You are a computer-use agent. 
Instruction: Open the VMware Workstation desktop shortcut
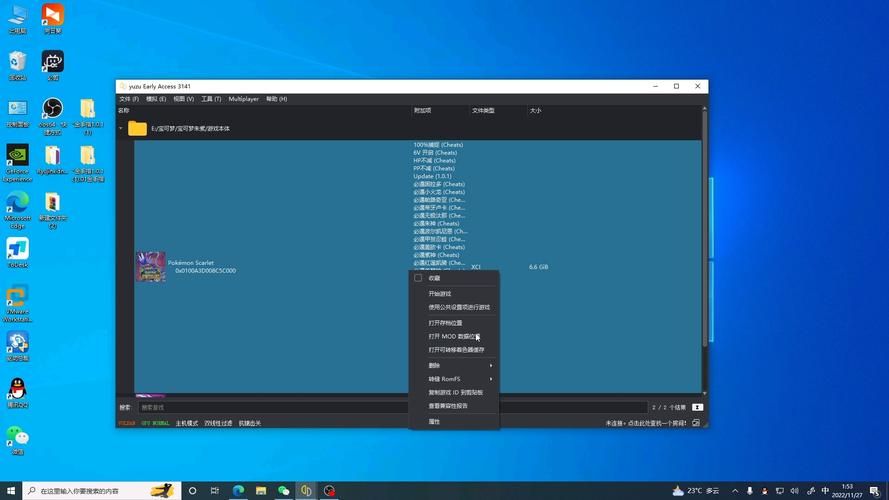[18, 304]
